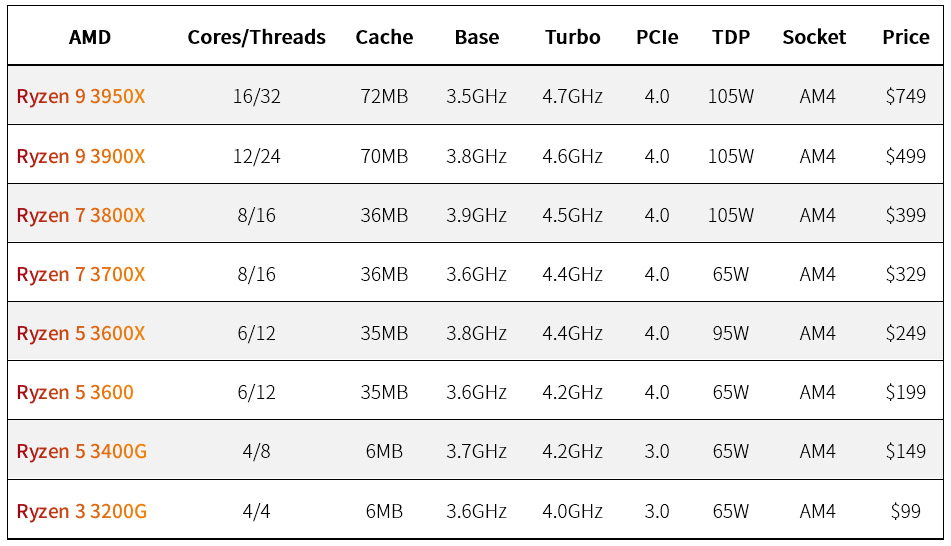
Task: Click the PCIe column header
Action: 657,38
